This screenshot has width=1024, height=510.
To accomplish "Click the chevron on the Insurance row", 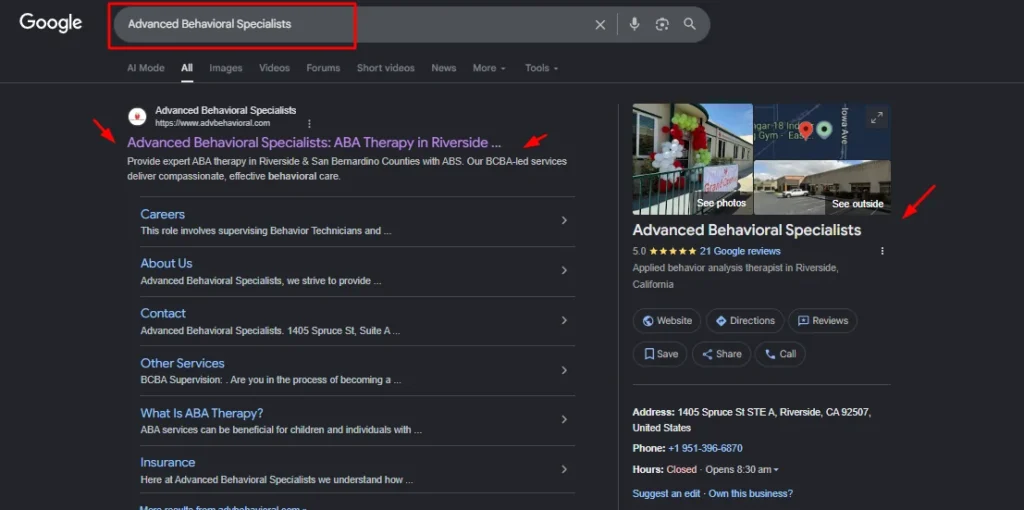I will 564,469.
